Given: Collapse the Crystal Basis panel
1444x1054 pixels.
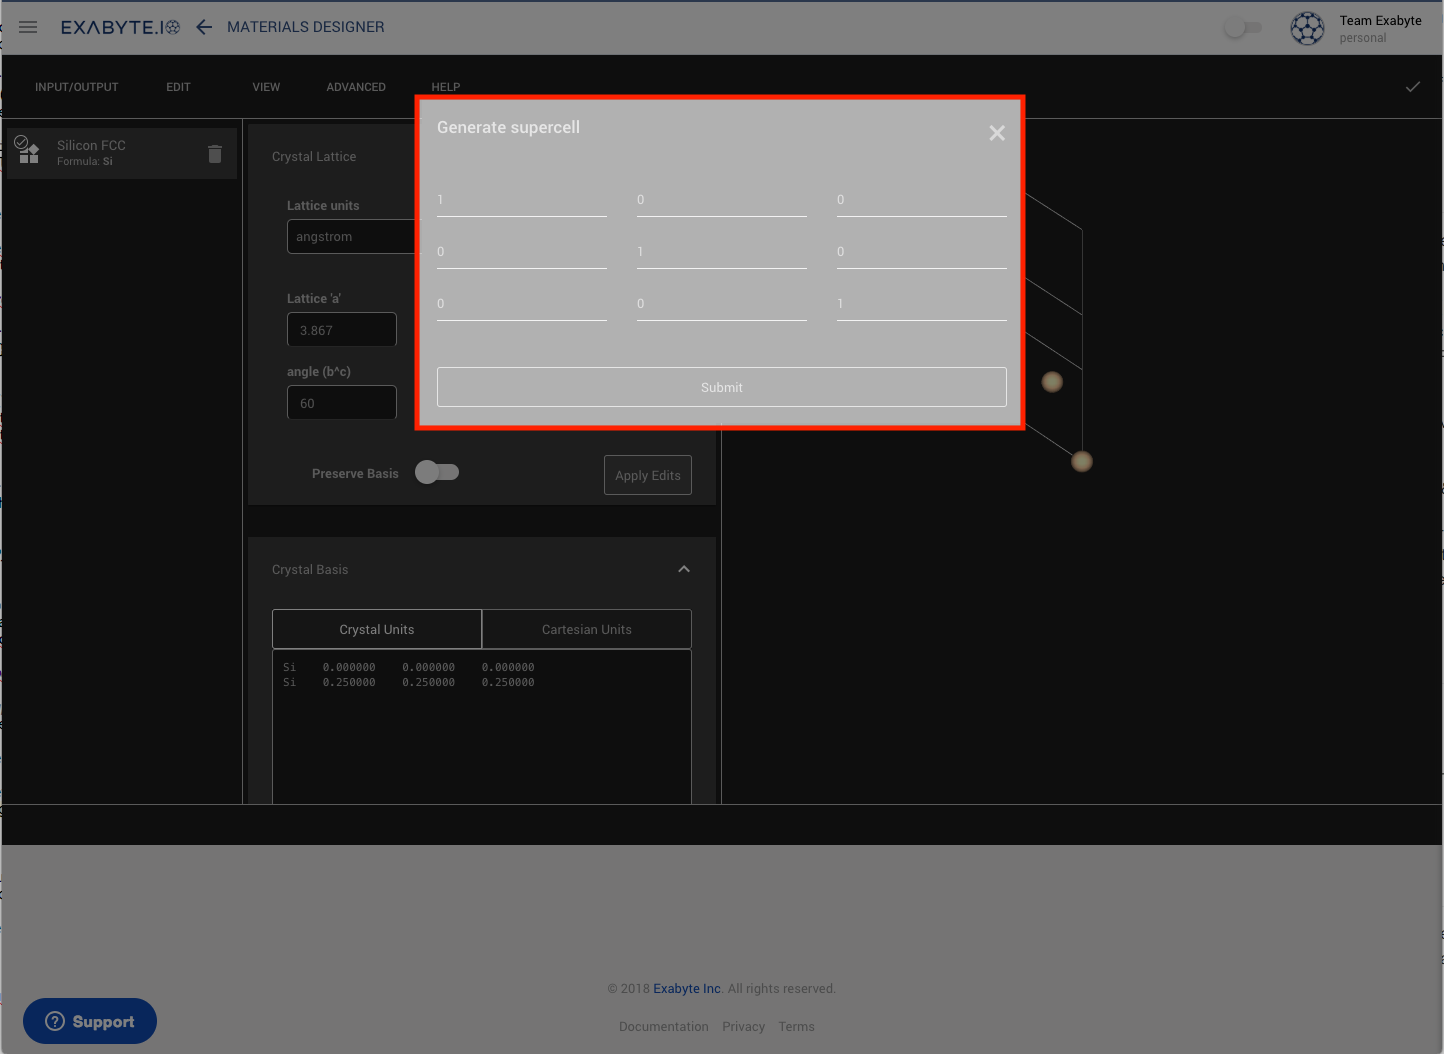Looking at the screenshot, I should point(684,569).
